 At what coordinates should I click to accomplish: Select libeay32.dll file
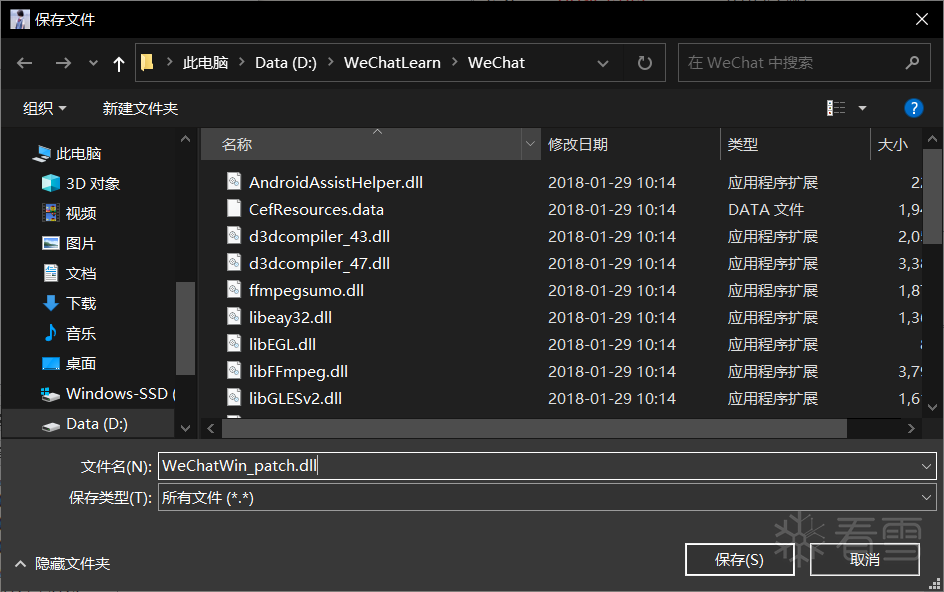290,317
